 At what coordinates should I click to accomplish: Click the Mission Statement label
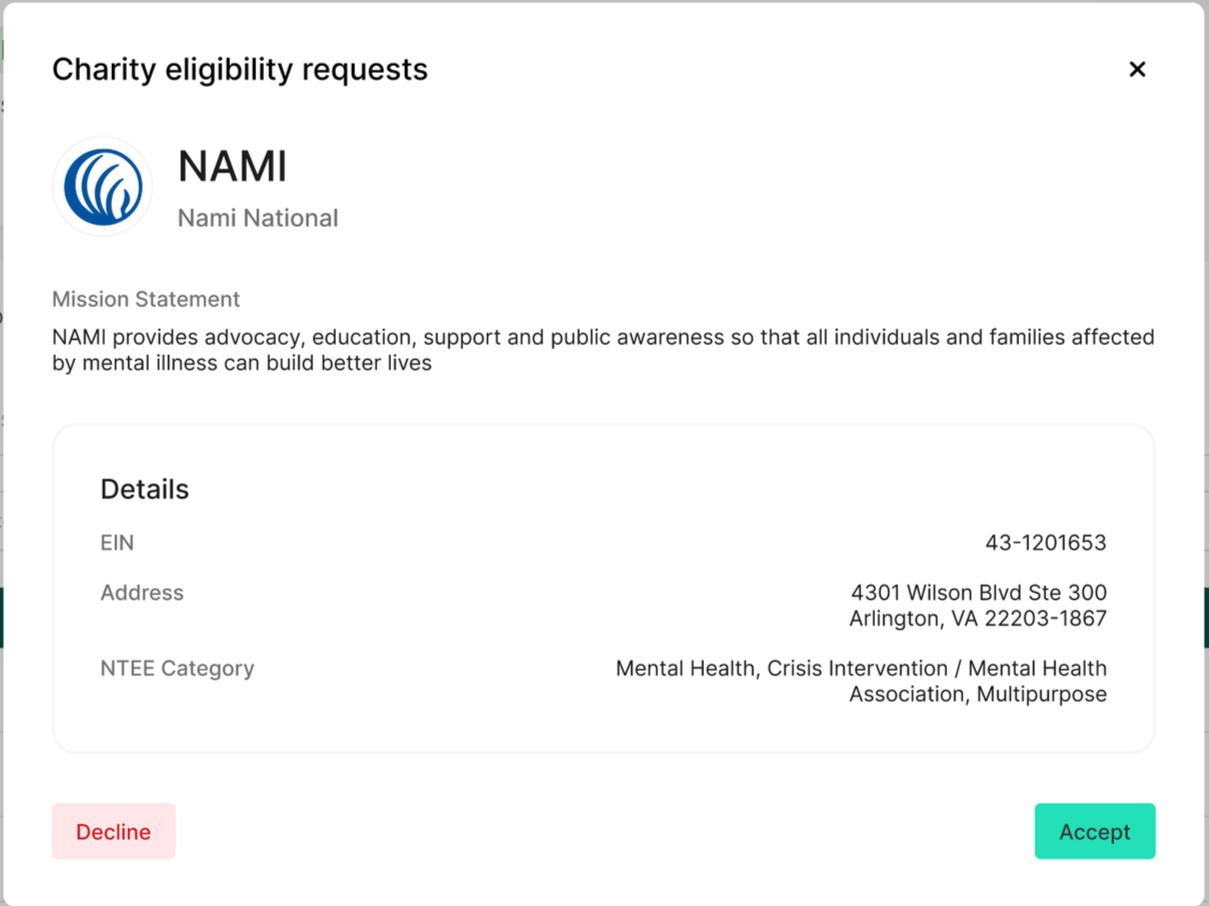click(x=146, y=299)
